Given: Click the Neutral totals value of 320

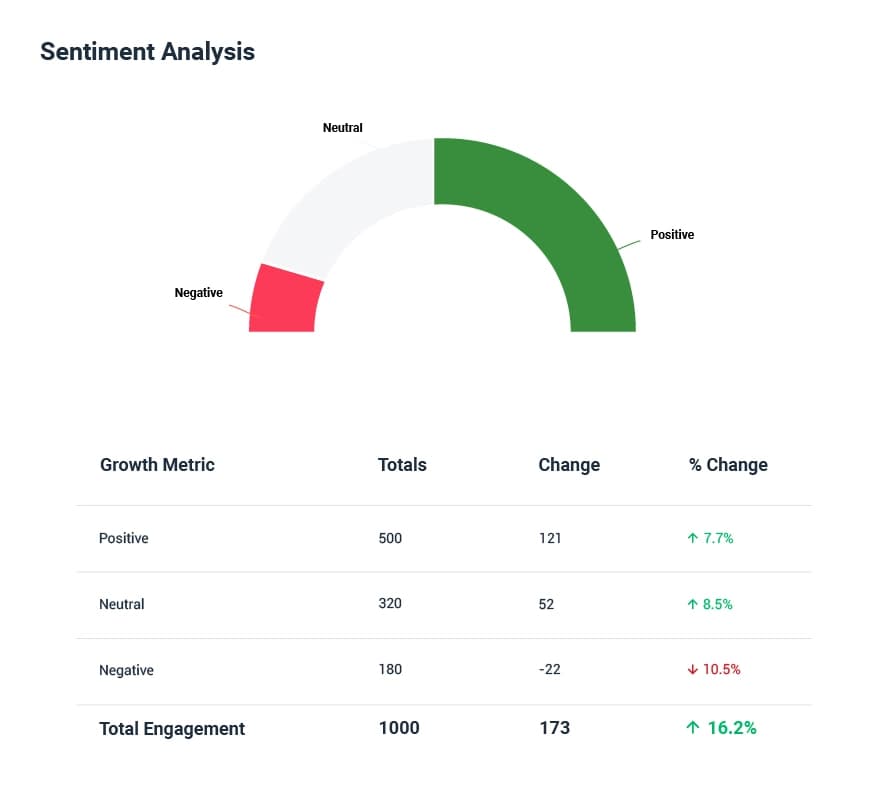Looking at the screenshot, I should [x=389, y=604].
